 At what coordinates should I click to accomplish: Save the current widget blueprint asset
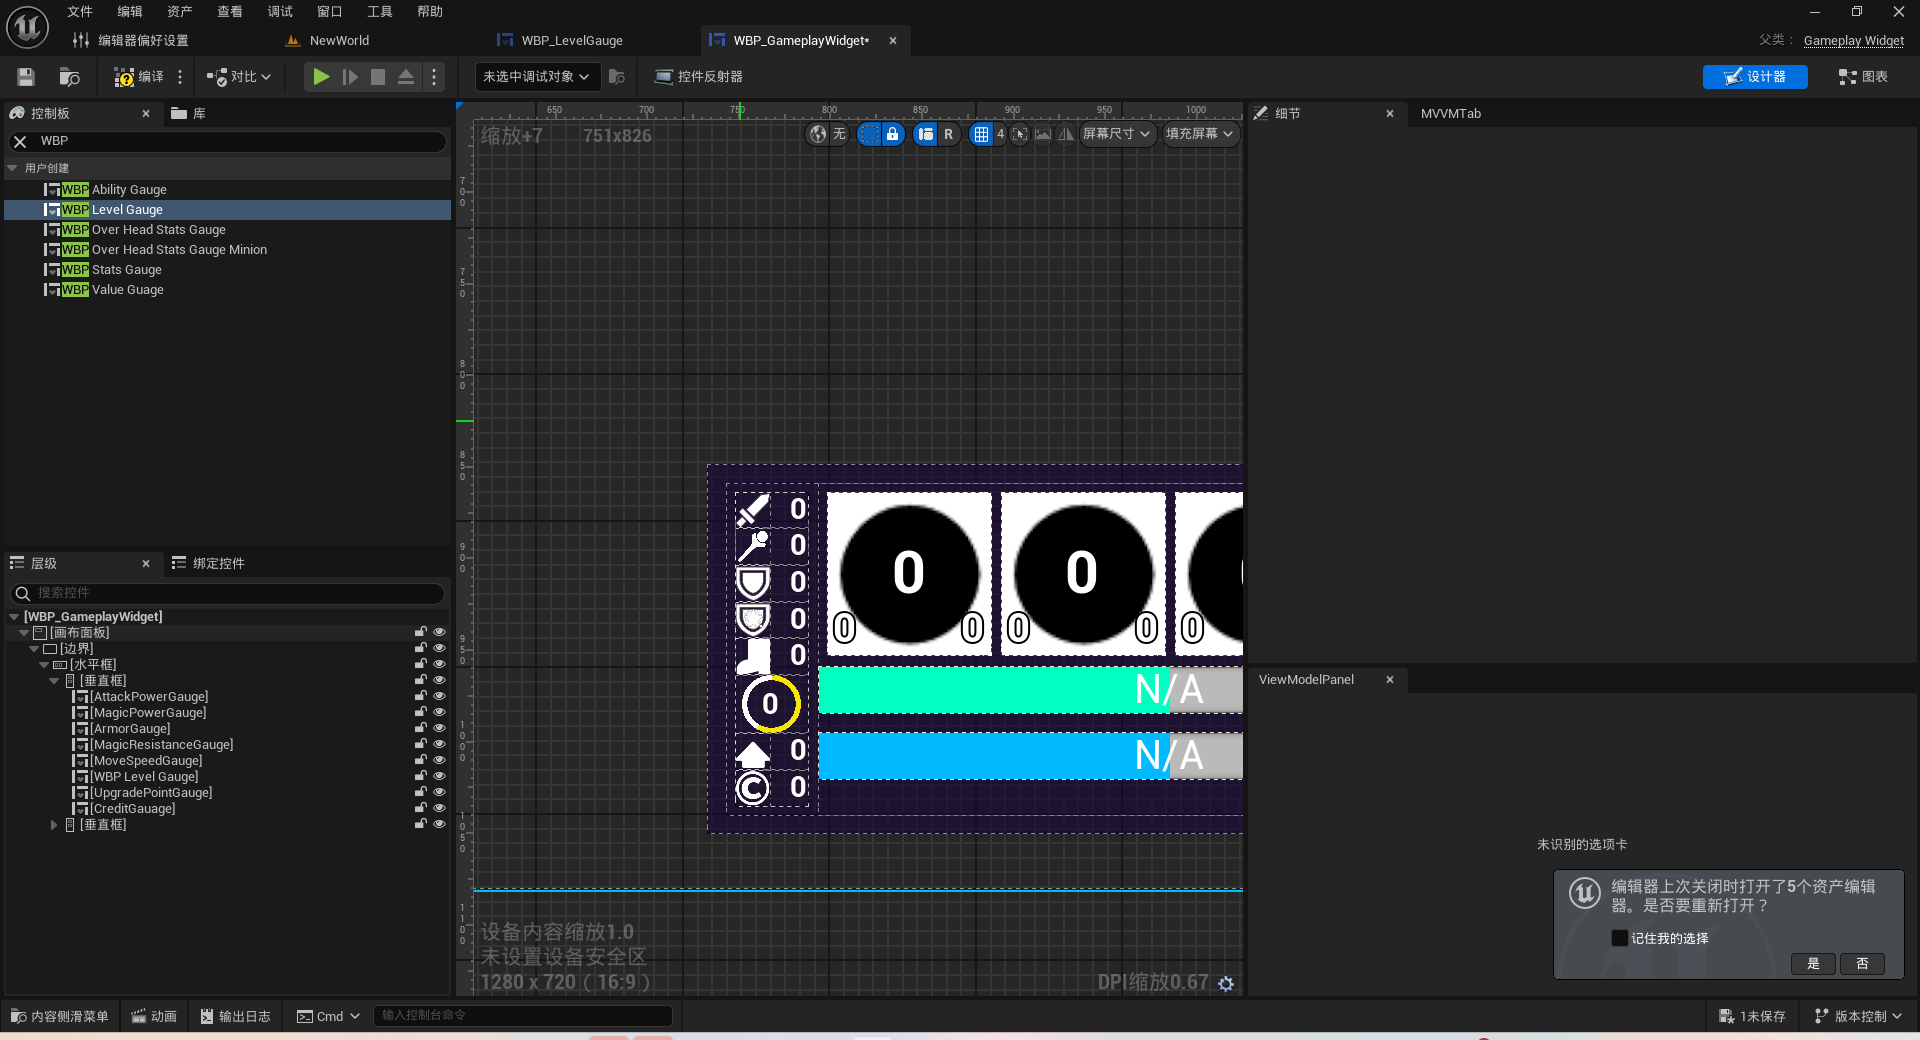pyautogui.click(x=26, y=77)
